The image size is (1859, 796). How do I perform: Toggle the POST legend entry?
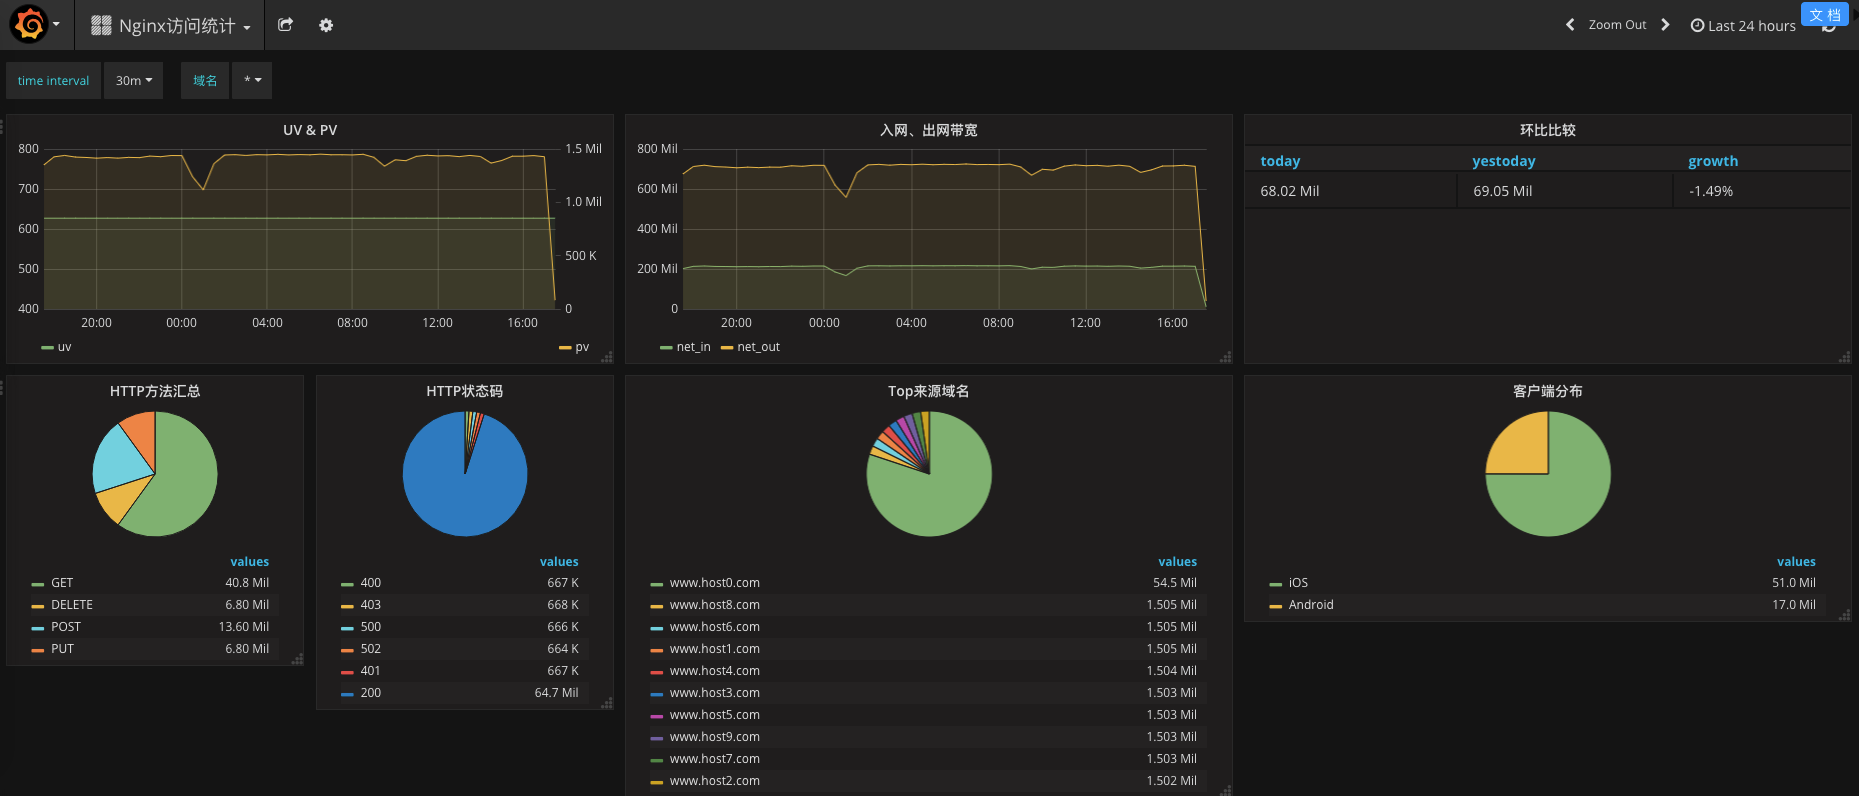pyautogui.click(x=66, y=627)
